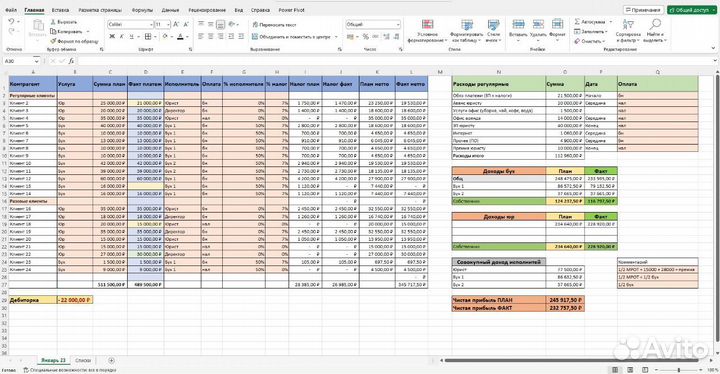Increase font size with the larger A
720x374 pixels.
point(176,24)
